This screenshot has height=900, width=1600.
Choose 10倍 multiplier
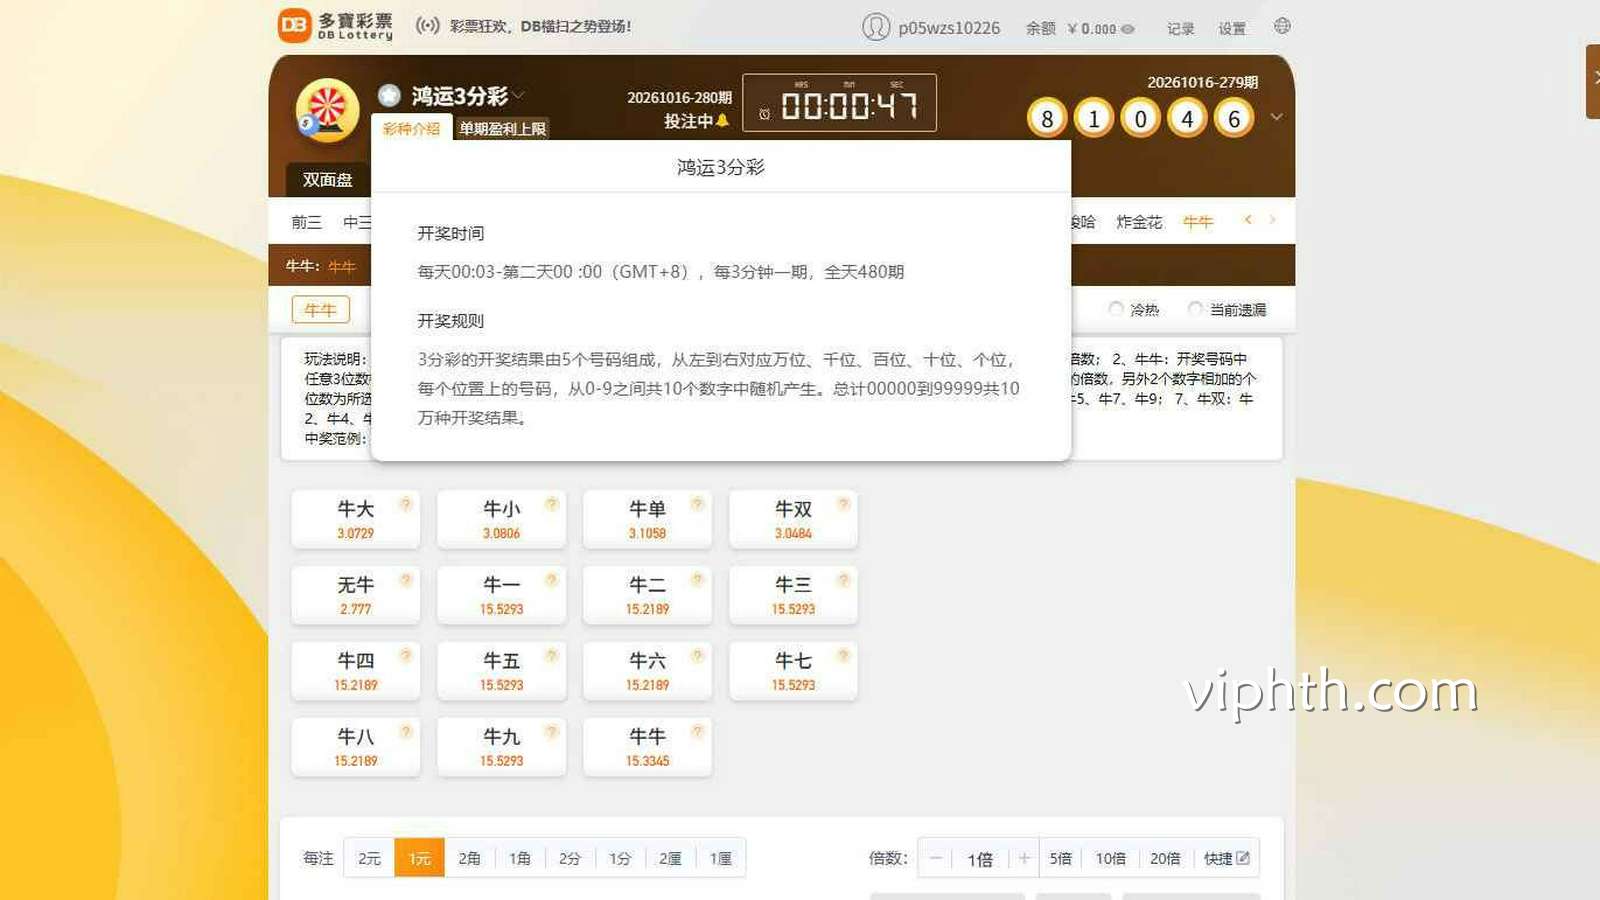coord(1110,858)
